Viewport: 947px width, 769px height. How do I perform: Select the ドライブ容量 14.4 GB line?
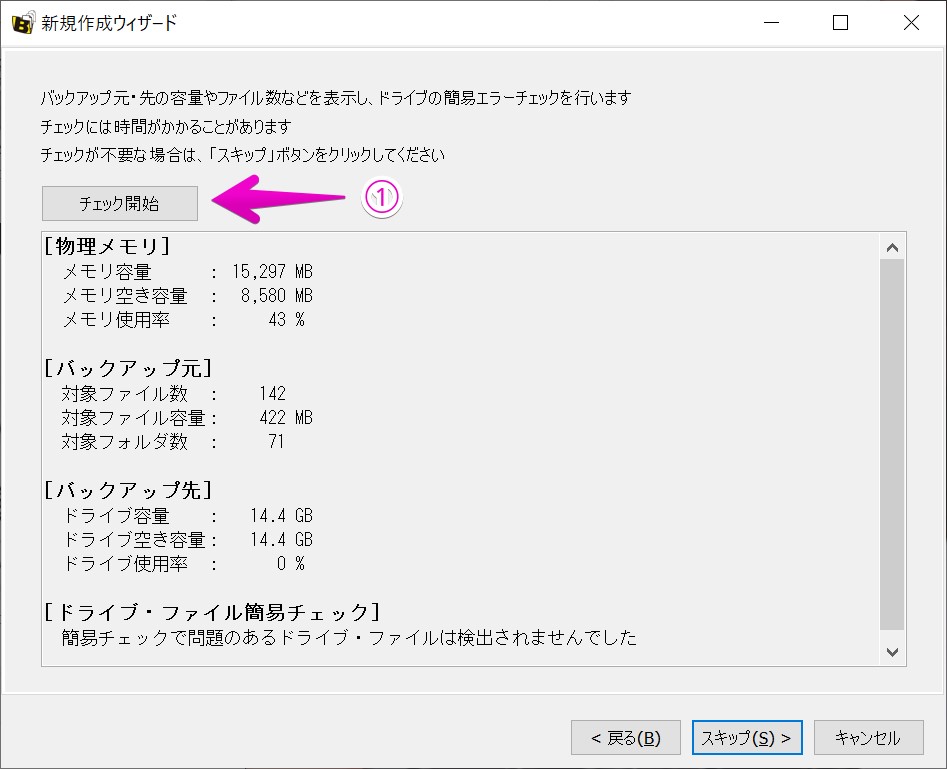pos(188,516)
